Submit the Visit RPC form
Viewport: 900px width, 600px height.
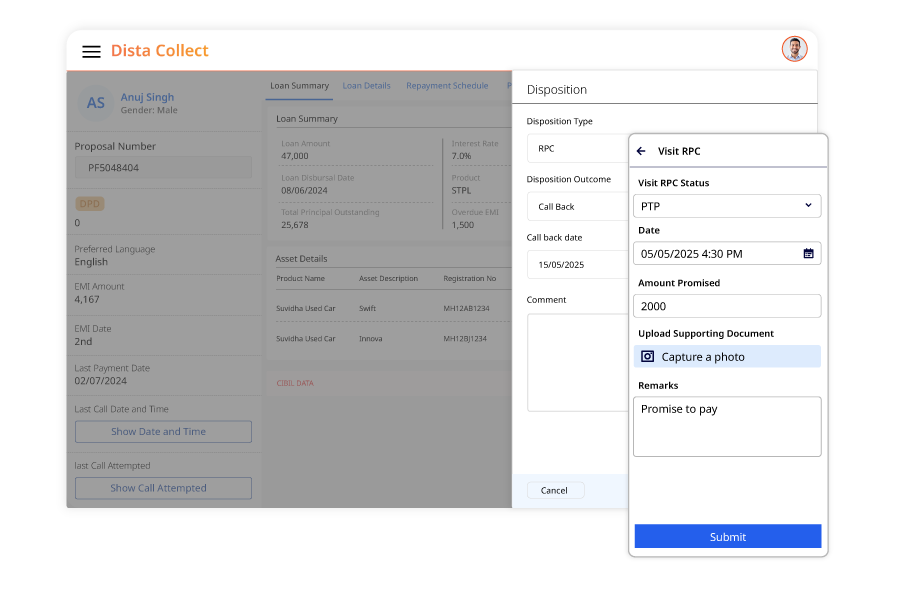728,536
